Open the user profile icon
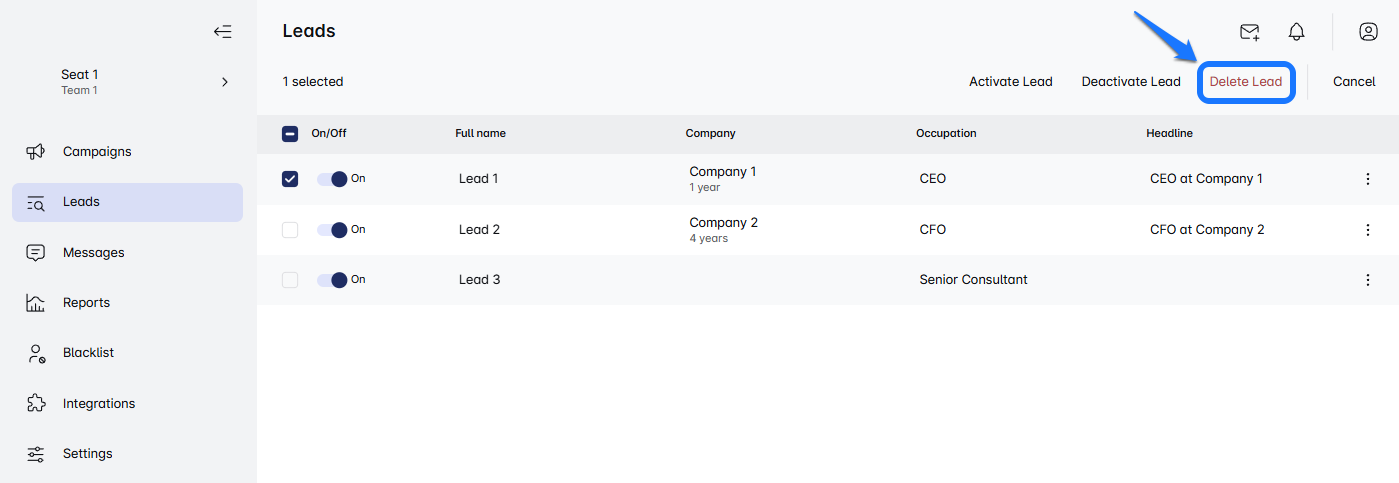The height and width of the screenshot is (483, 1399). (x=1368, y=32)
